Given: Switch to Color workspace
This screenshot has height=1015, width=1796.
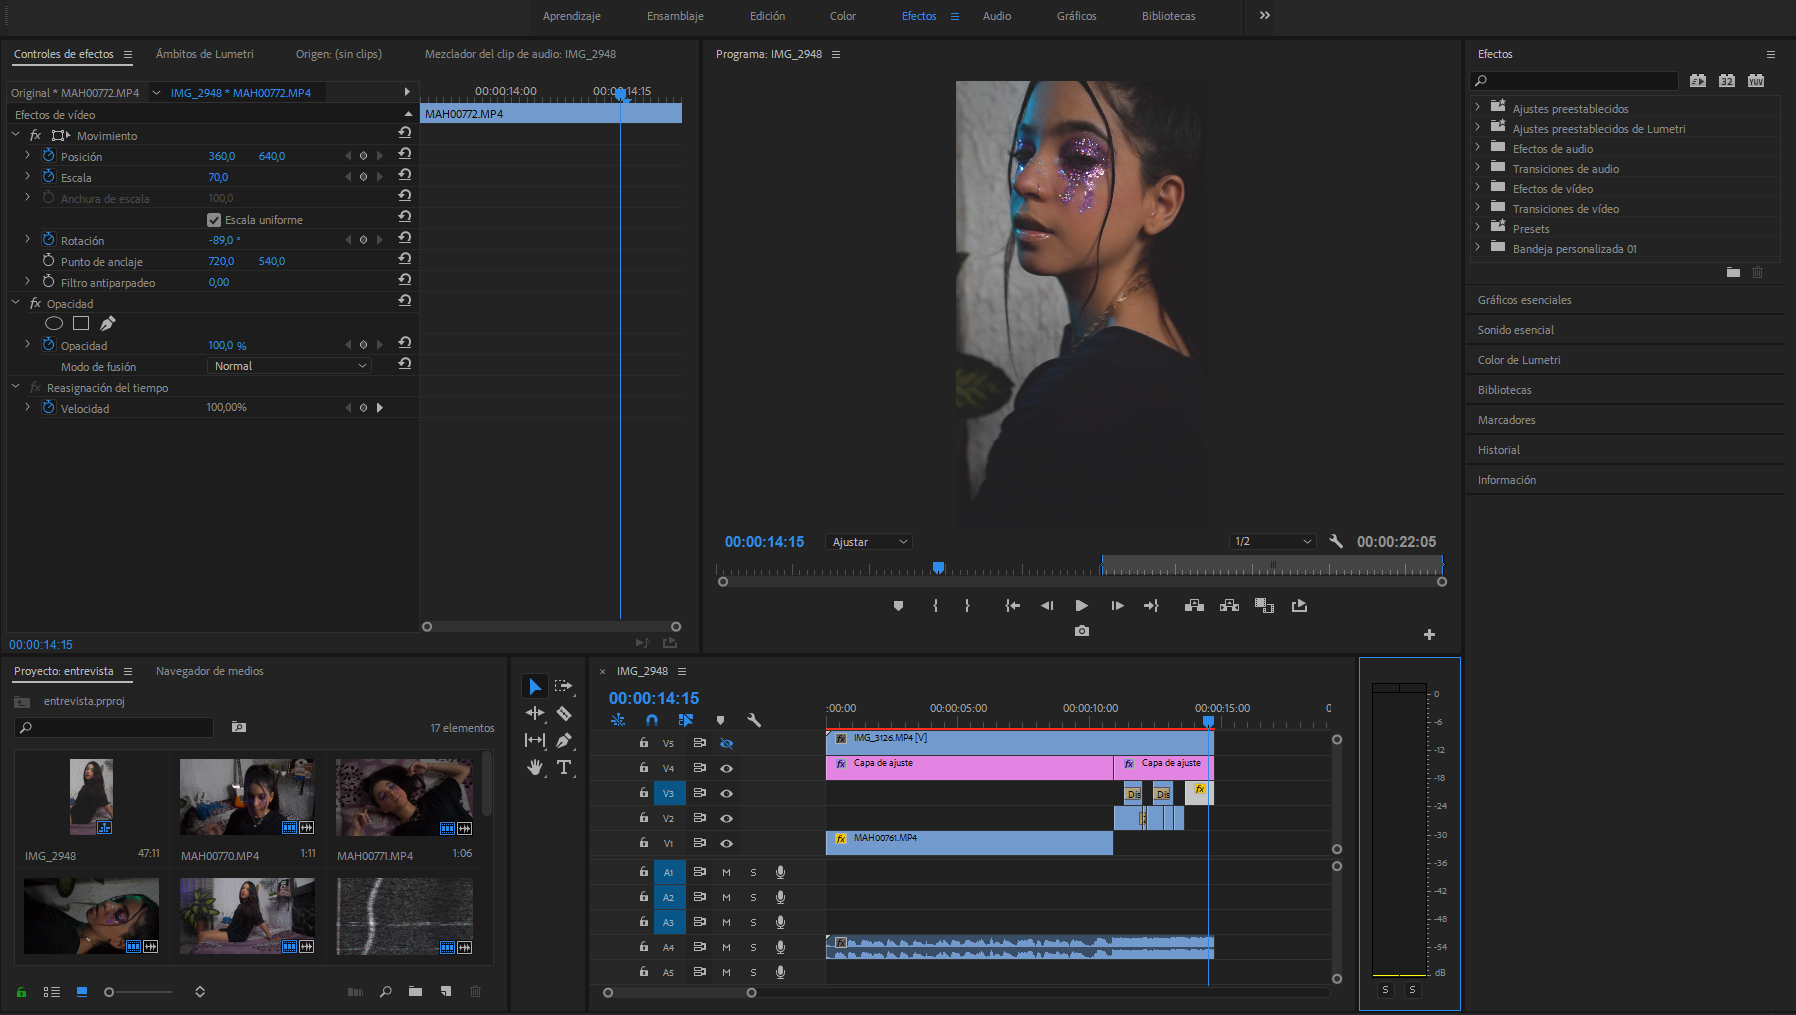Looking at the screenshot, I should point(842,16).
